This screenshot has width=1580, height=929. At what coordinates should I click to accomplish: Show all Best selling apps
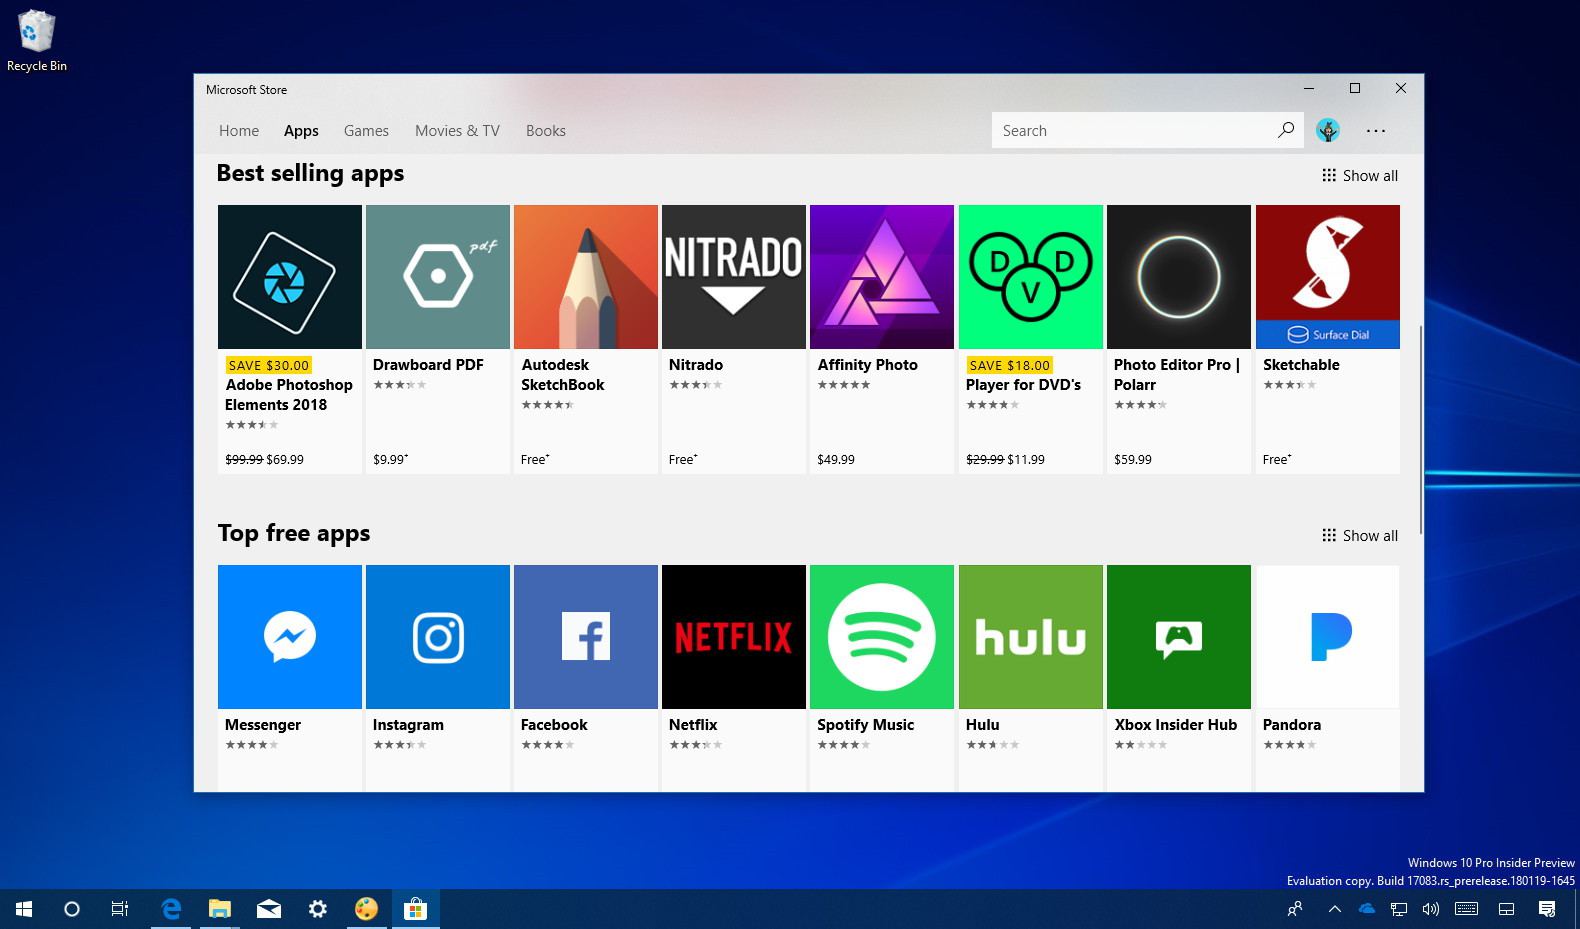1360,176
